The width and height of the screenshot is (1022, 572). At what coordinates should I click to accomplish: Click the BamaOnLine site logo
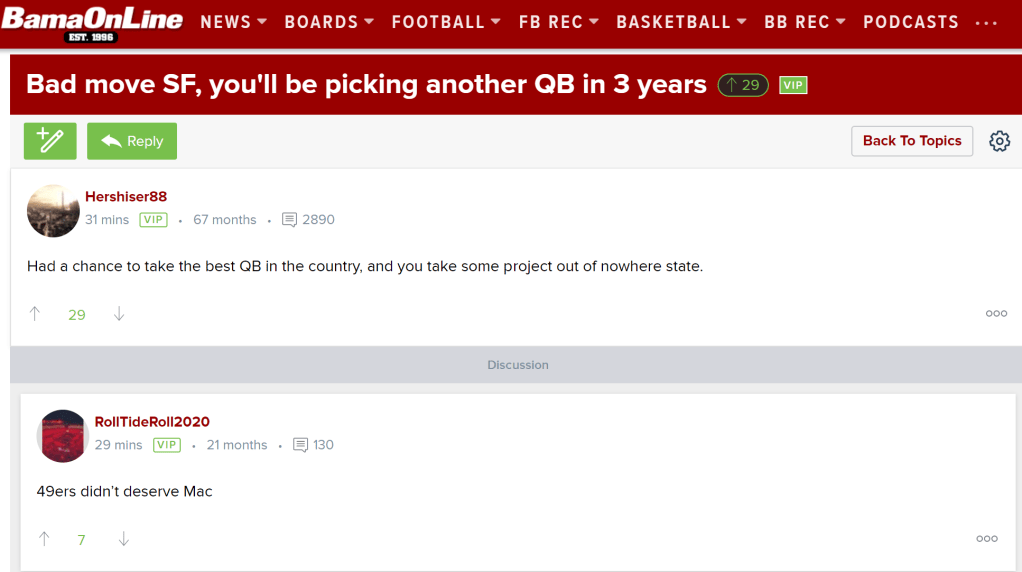point(92,22)
